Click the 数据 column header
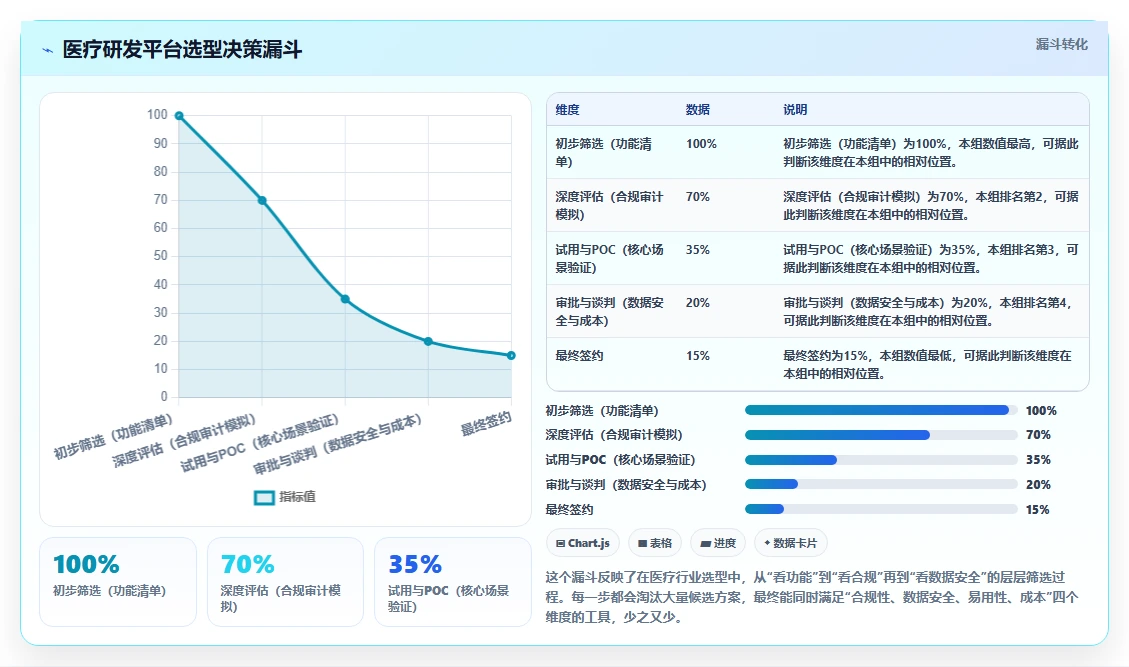 click(698, 109)
